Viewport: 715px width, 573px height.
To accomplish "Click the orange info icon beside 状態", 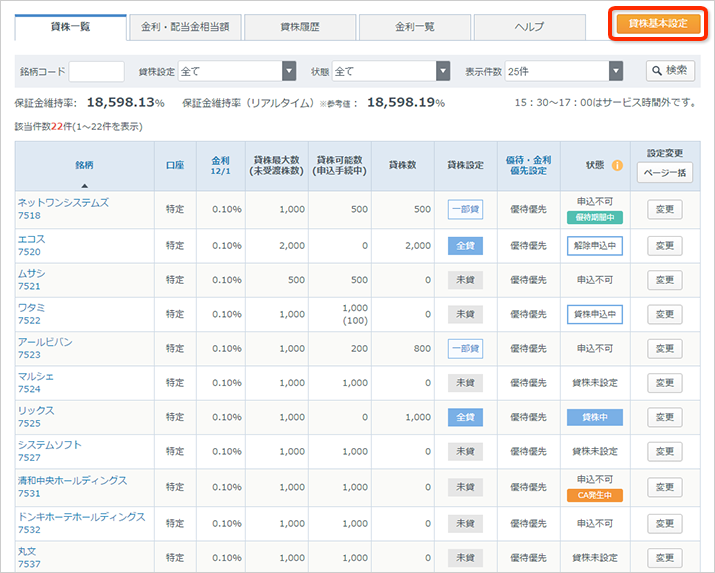I will tap(617, 166).
